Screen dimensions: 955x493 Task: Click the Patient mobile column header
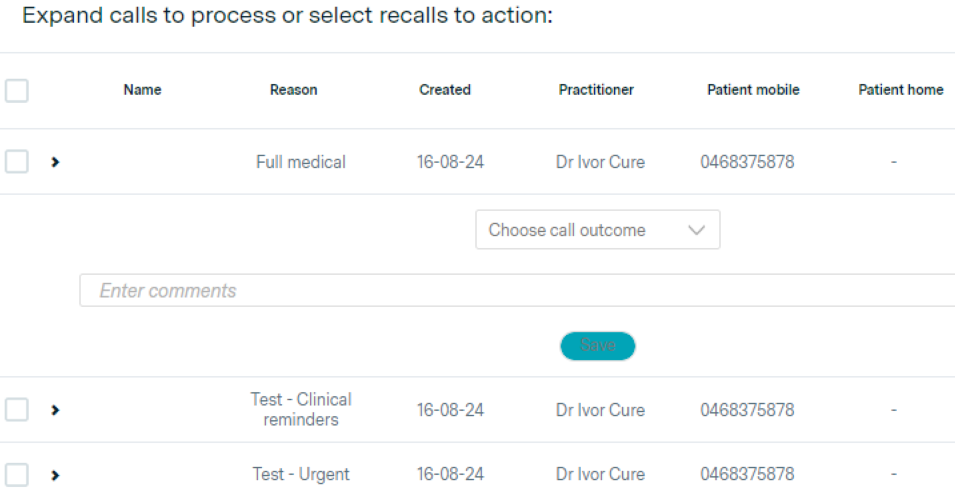[x=753, y=90]
